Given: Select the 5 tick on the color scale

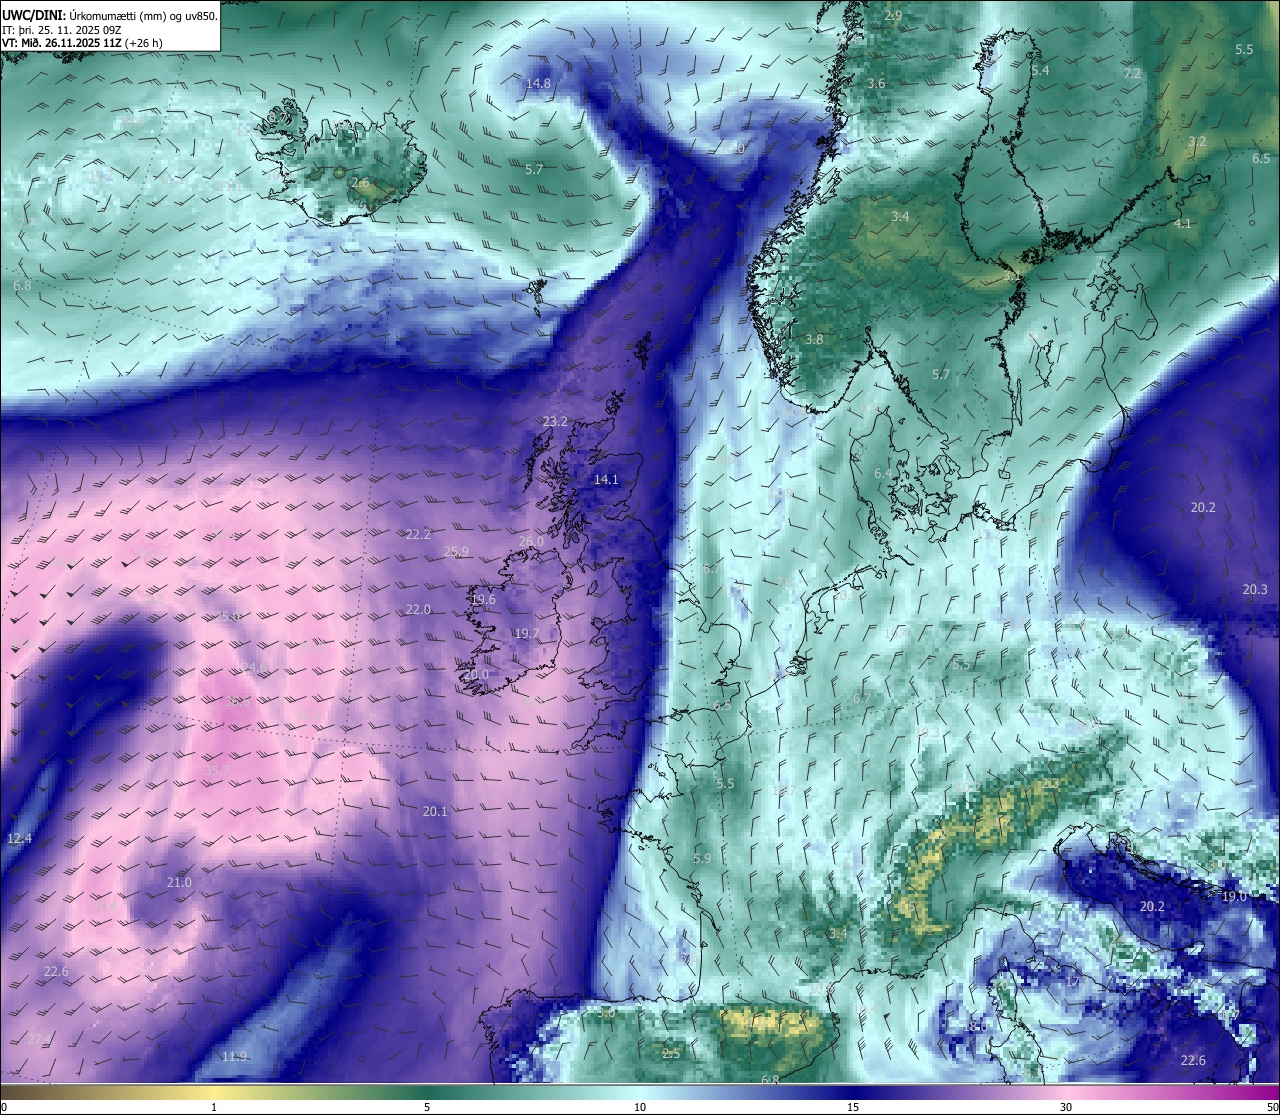Looking at the screenshot, I should point(427,1107).
